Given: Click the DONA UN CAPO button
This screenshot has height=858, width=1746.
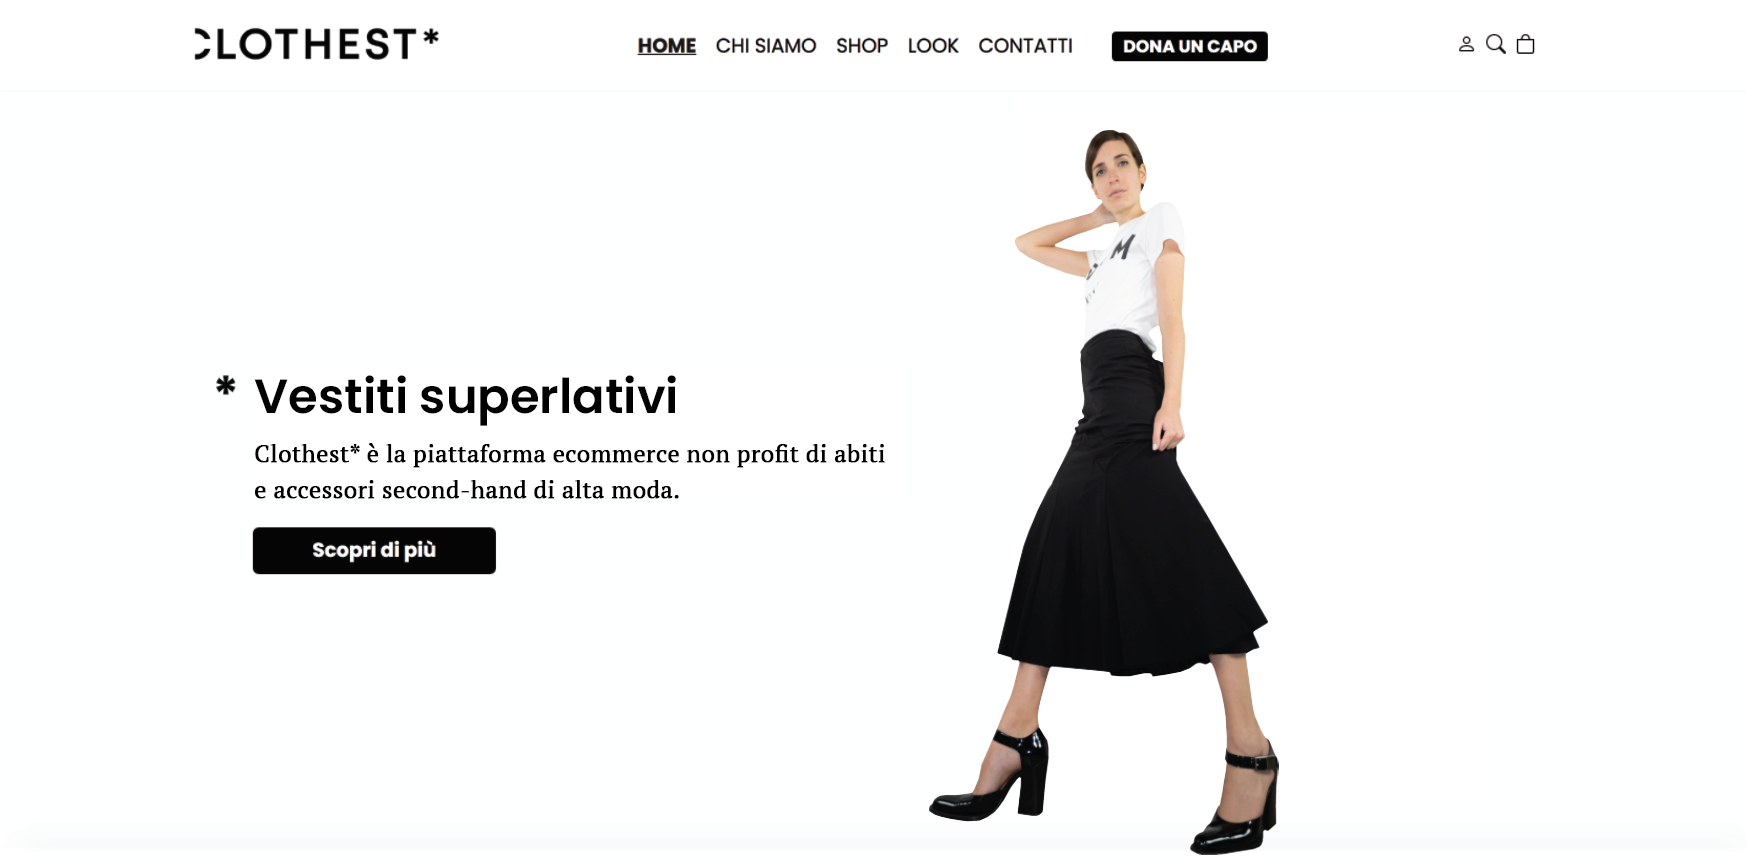Looking at the screenshot, I should pos(1190,46).
